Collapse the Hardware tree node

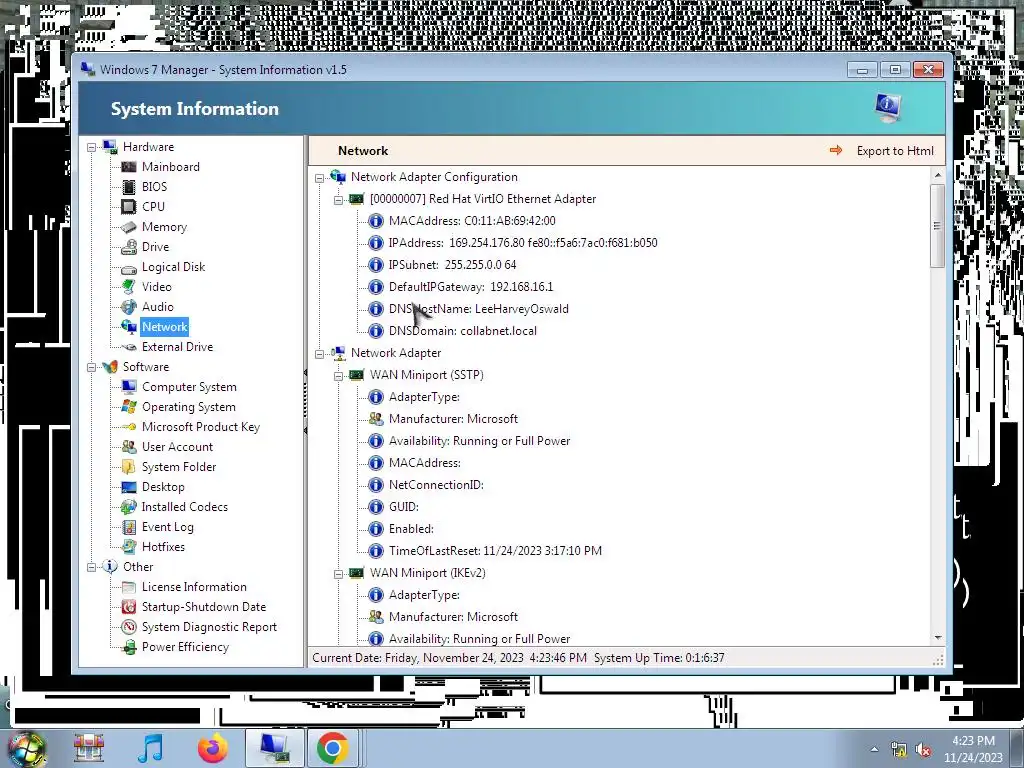click(91, 148)
